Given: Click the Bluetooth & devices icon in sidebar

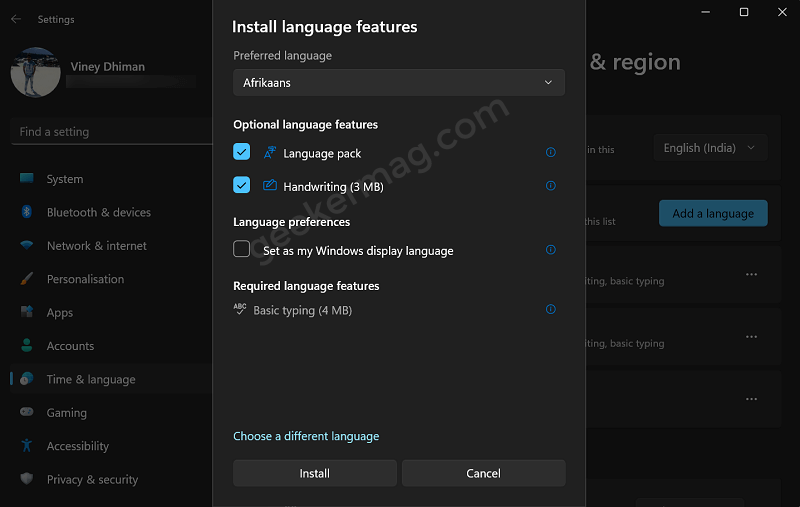Looking at the screenshot, I should (x=27, y=212).
